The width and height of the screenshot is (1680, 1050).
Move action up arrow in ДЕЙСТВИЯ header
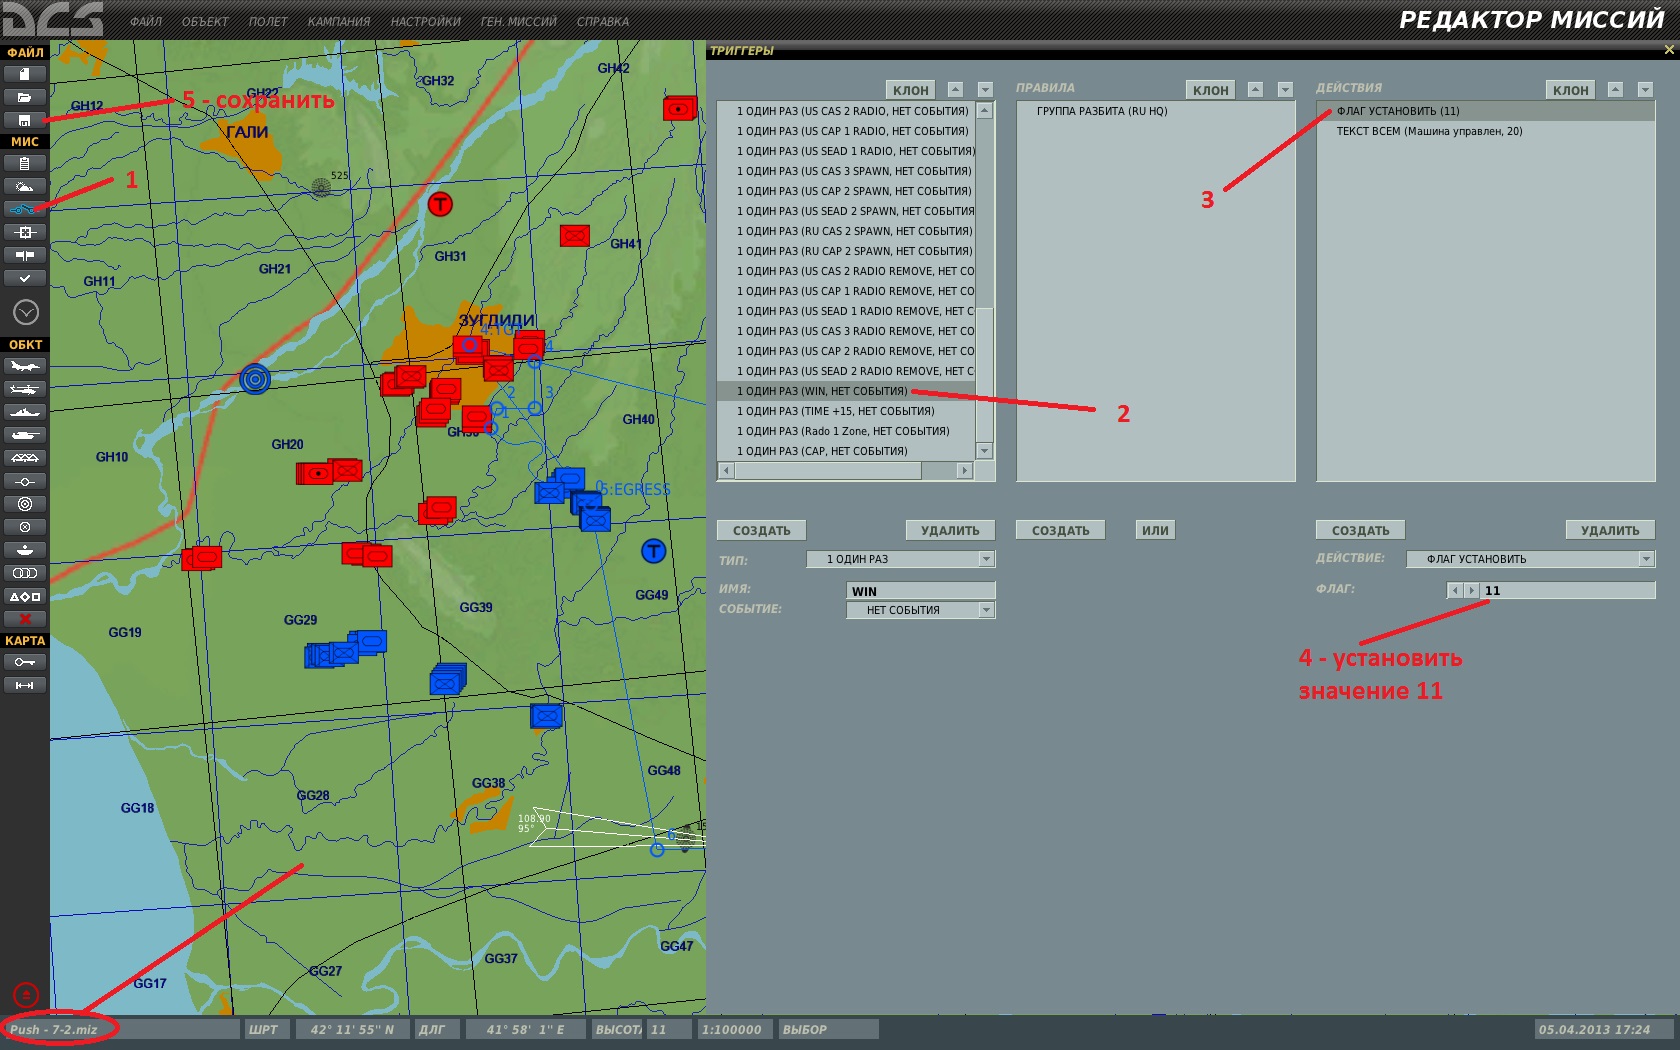click(x=1615, y=90)
